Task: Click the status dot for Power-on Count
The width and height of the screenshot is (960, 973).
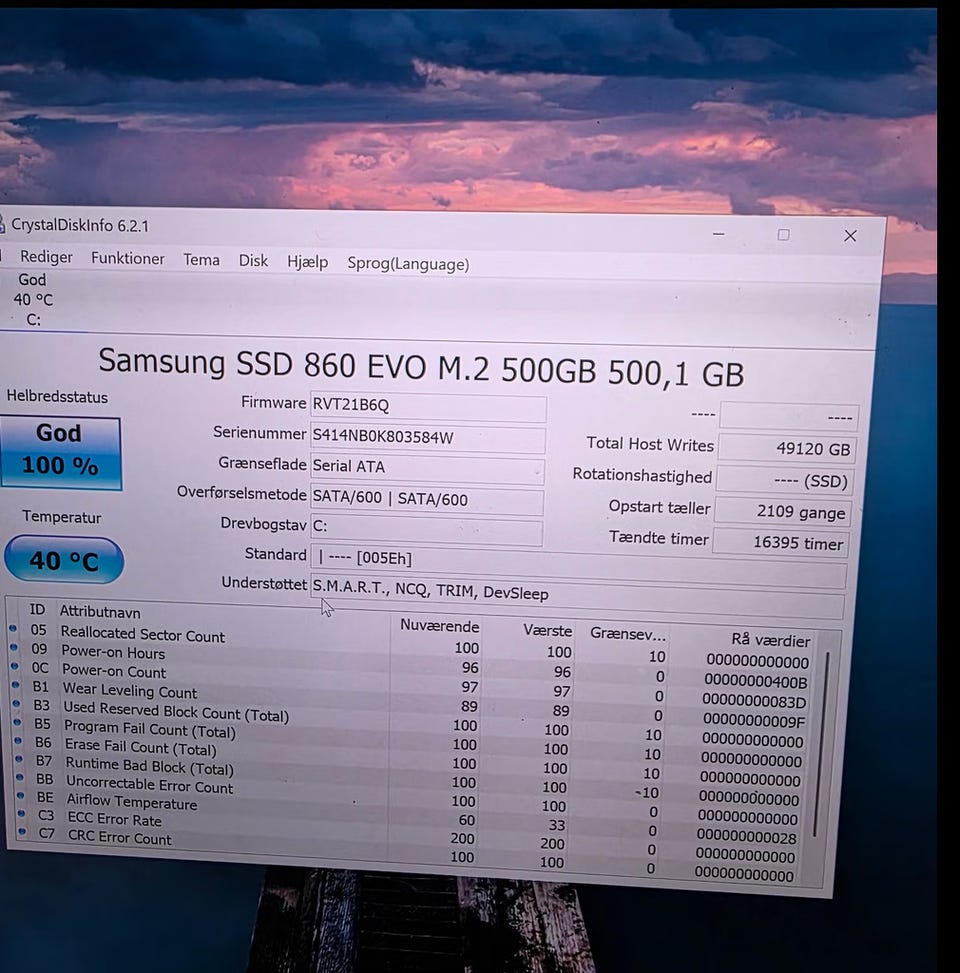Action: [x=15, y=666]
